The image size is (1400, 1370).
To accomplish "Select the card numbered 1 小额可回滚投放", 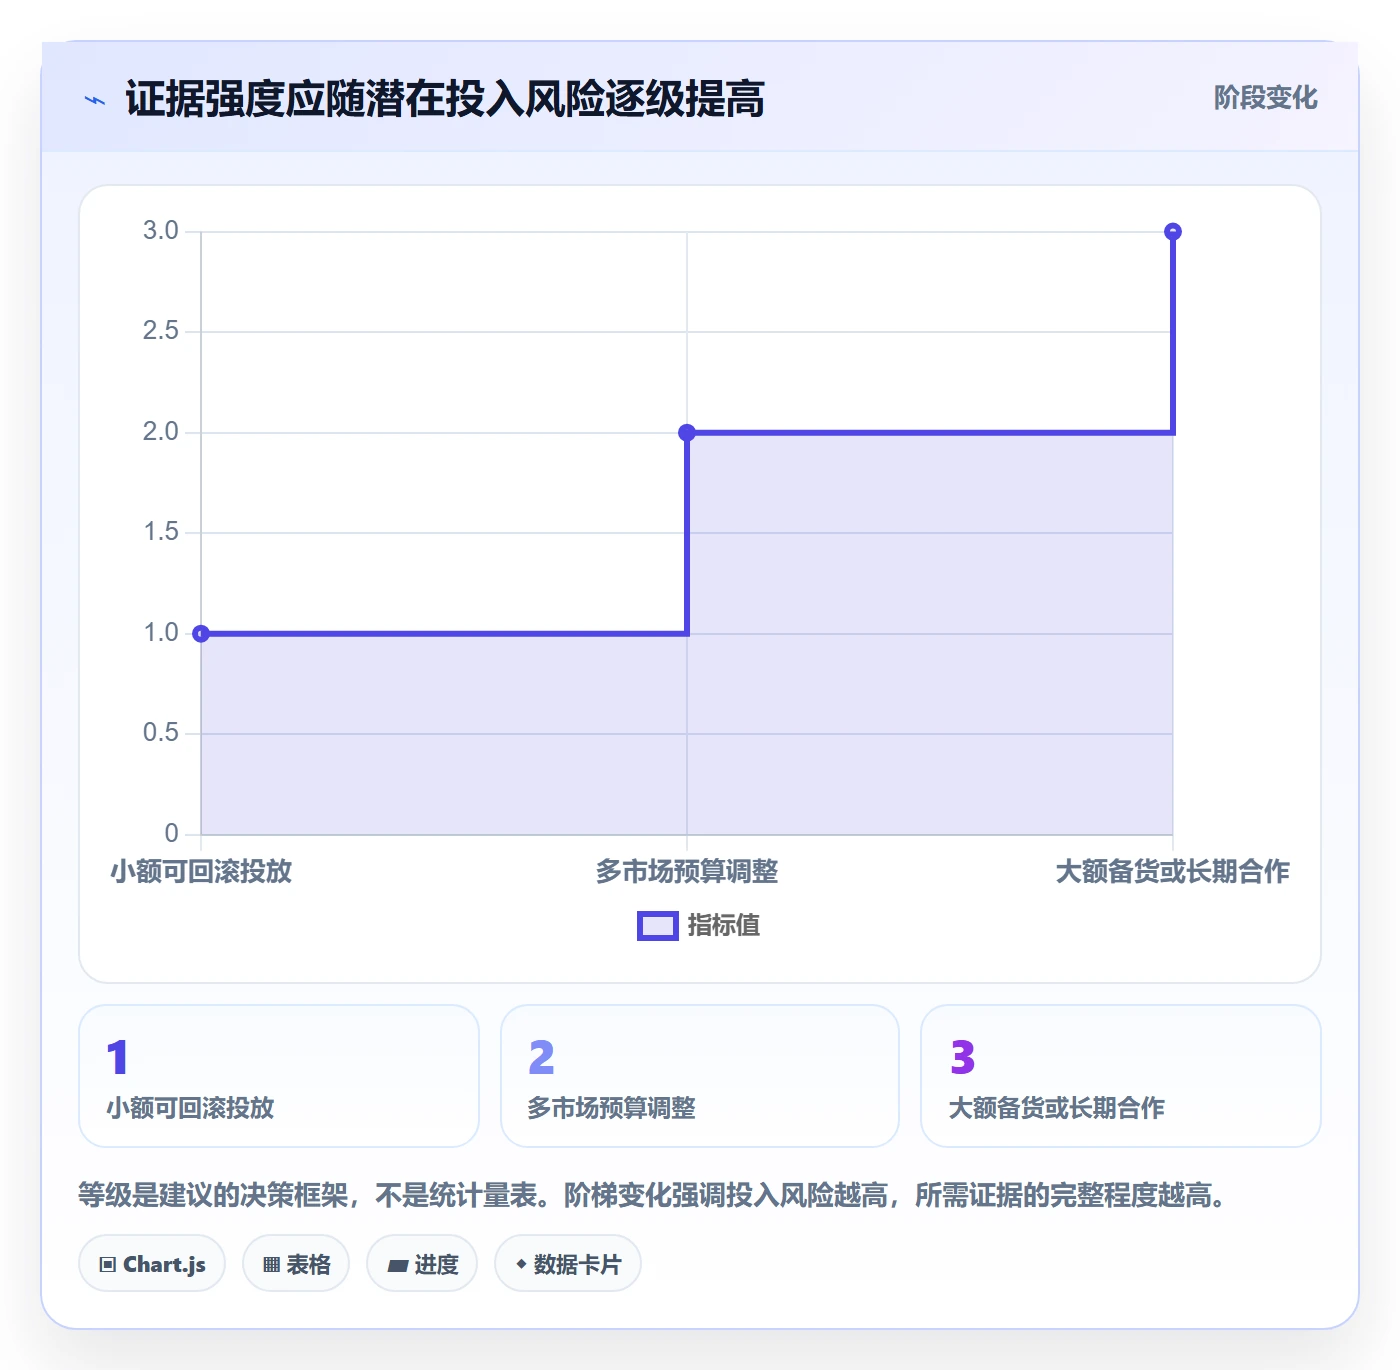I will (x=279, y=1076).
